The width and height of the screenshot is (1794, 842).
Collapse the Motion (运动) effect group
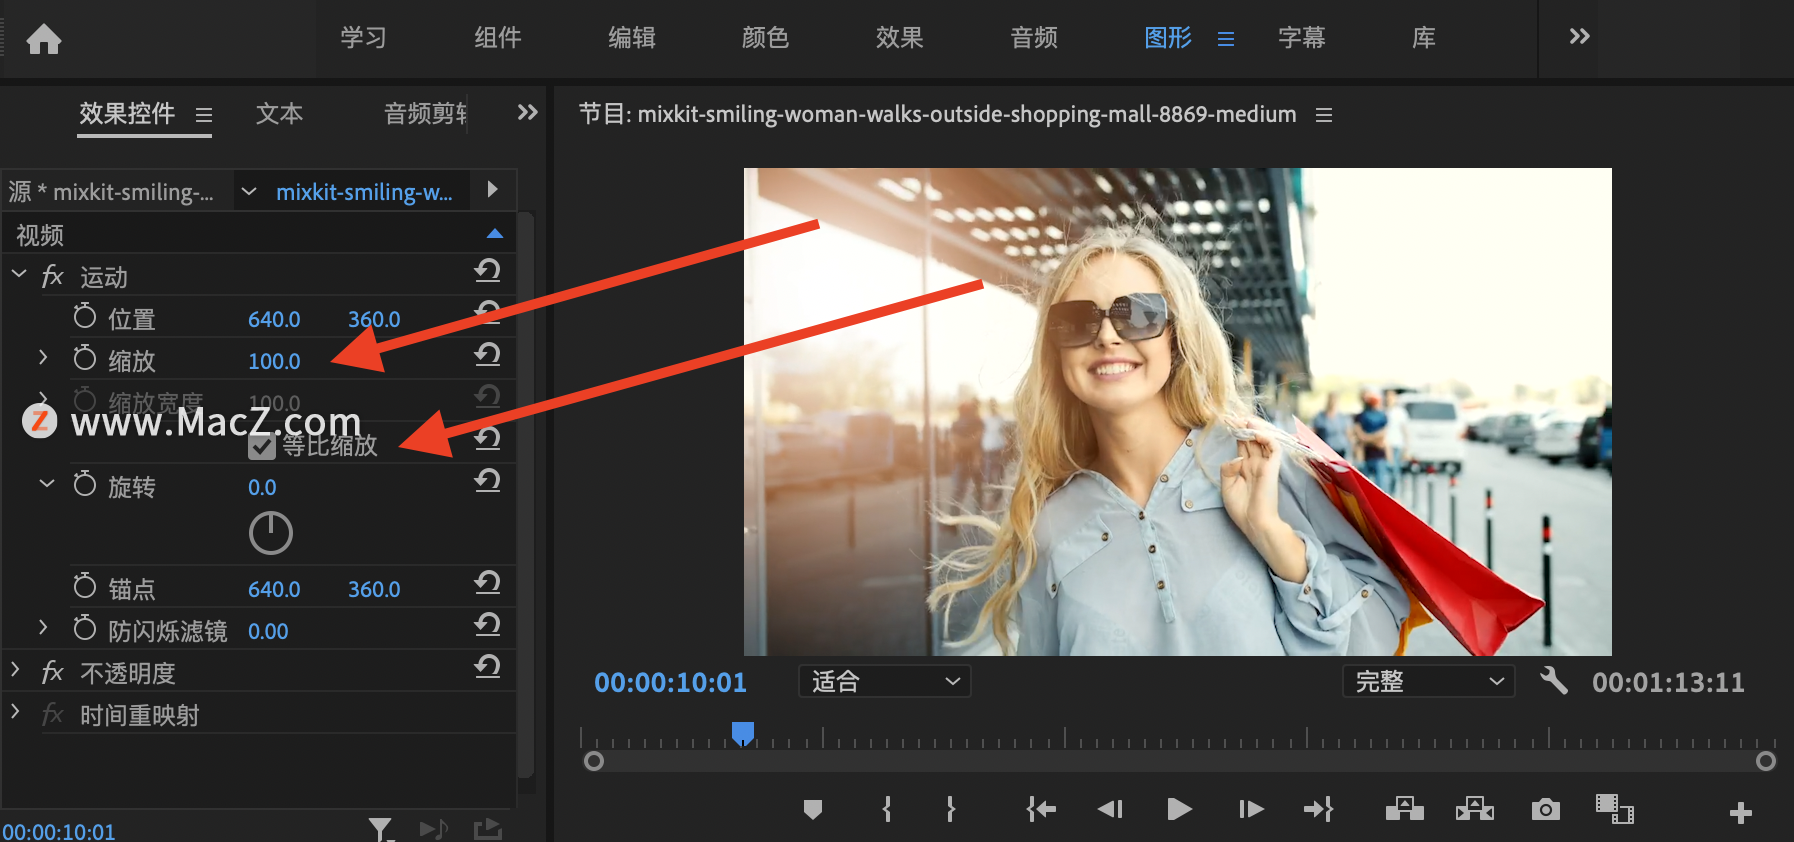tap(19, 273)
